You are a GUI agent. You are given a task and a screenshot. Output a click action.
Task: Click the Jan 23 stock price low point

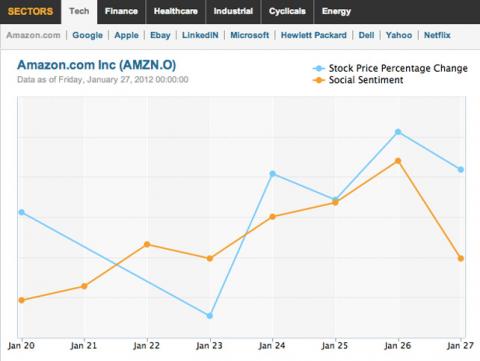coord(210,316)
